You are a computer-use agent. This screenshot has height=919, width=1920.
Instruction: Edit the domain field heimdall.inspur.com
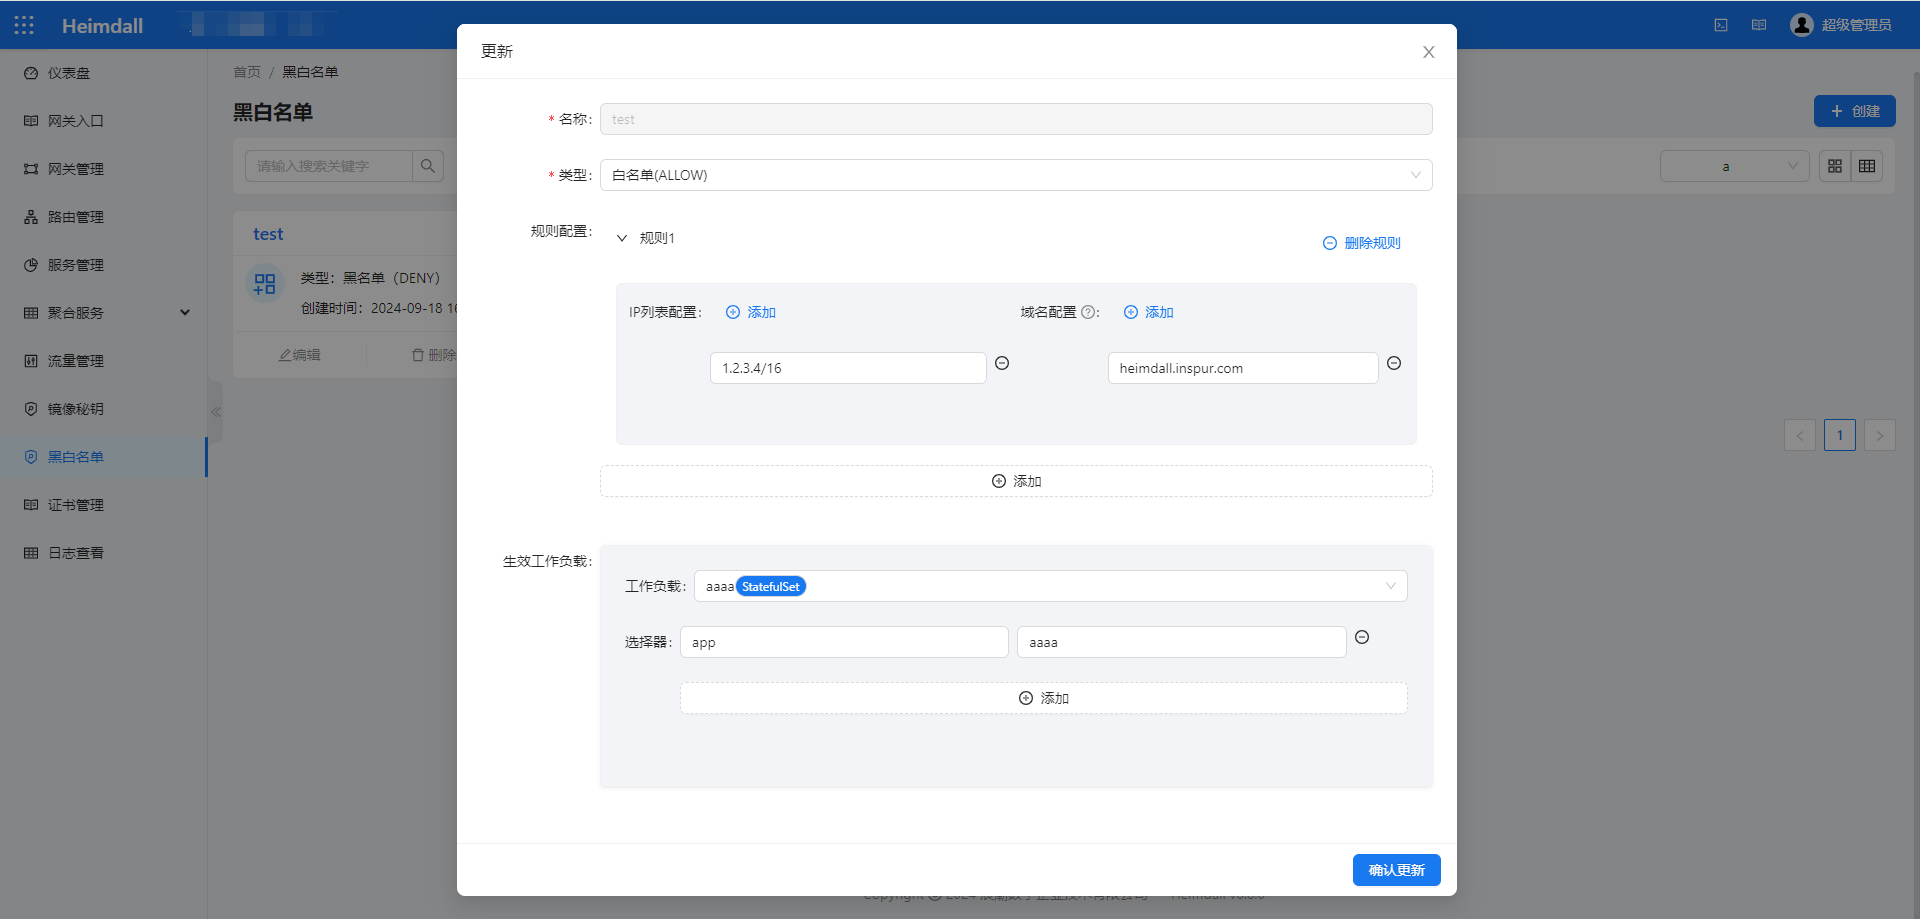(x=1243, y=368)
